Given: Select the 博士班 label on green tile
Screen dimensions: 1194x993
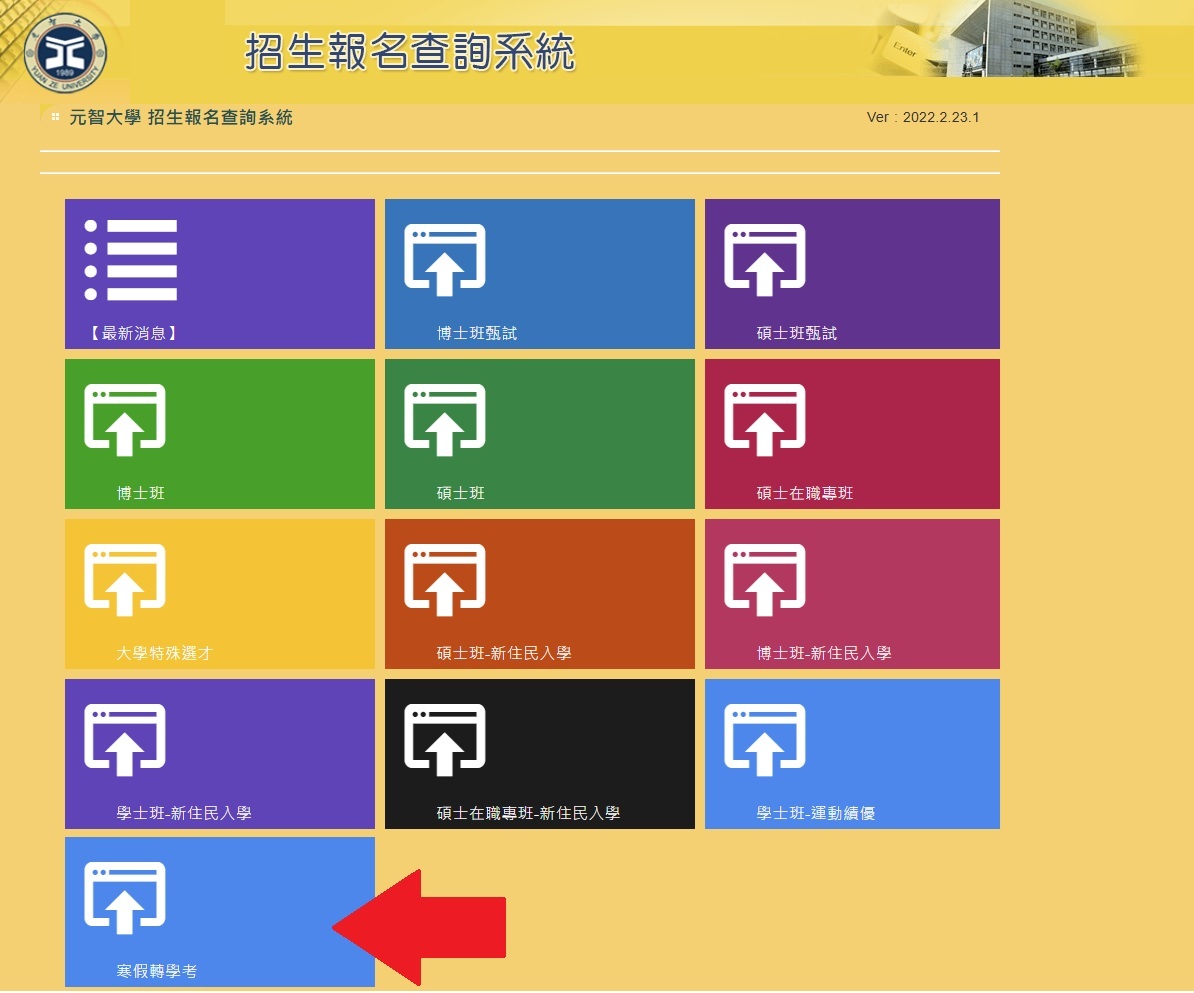Looking at the screenshot, I should coord(141,493).
